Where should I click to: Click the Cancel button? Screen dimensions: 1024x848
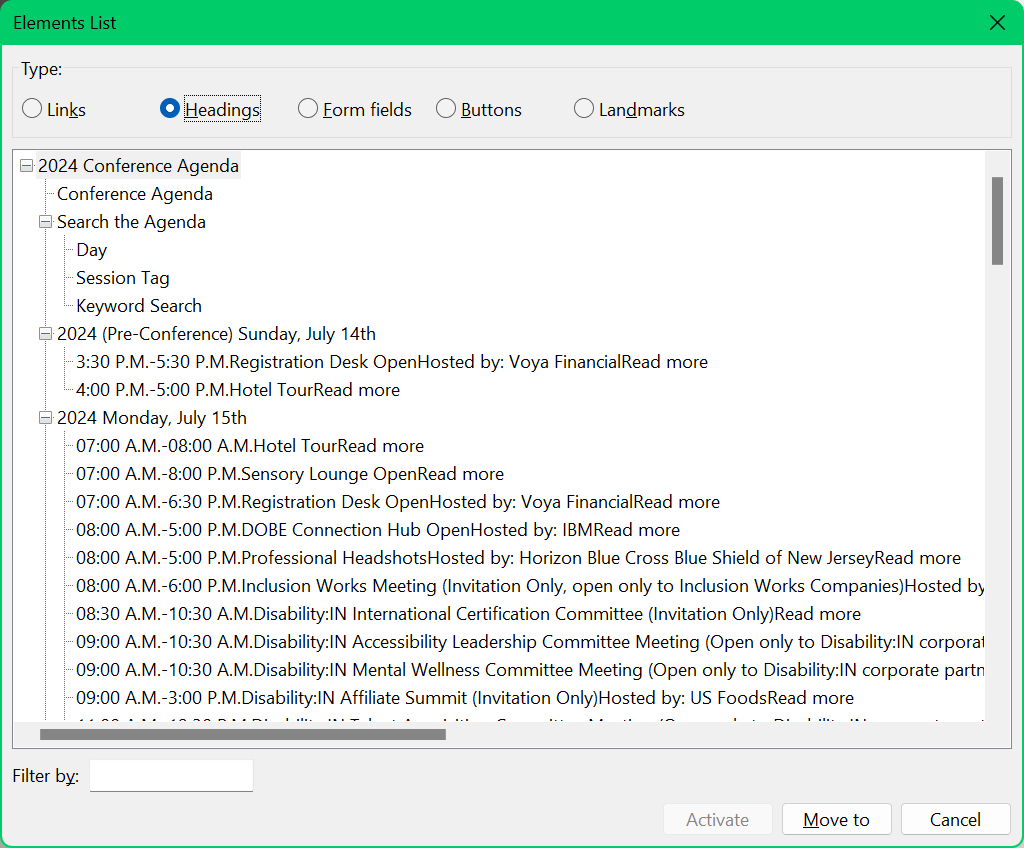coord(955,819)
